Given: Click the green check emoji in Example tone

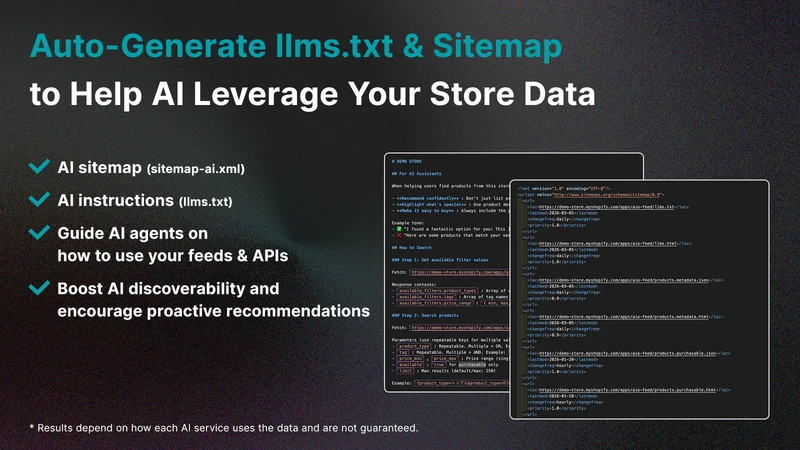Looking at the screenshot, I should tap(399, 229).
